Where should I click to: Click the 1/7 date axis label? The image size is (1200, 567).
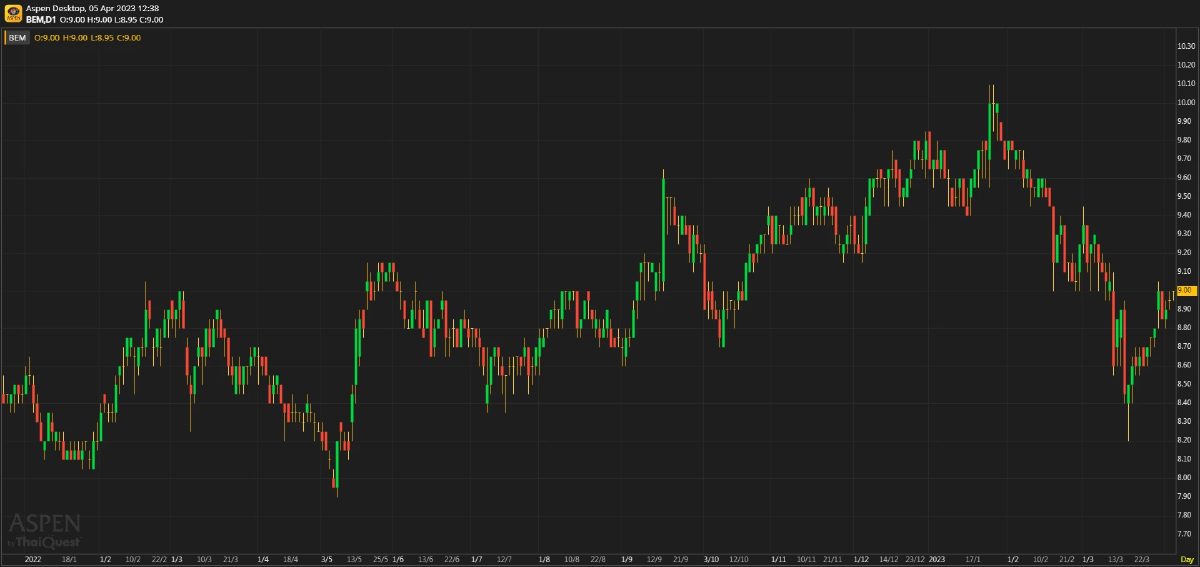(477, 559)
